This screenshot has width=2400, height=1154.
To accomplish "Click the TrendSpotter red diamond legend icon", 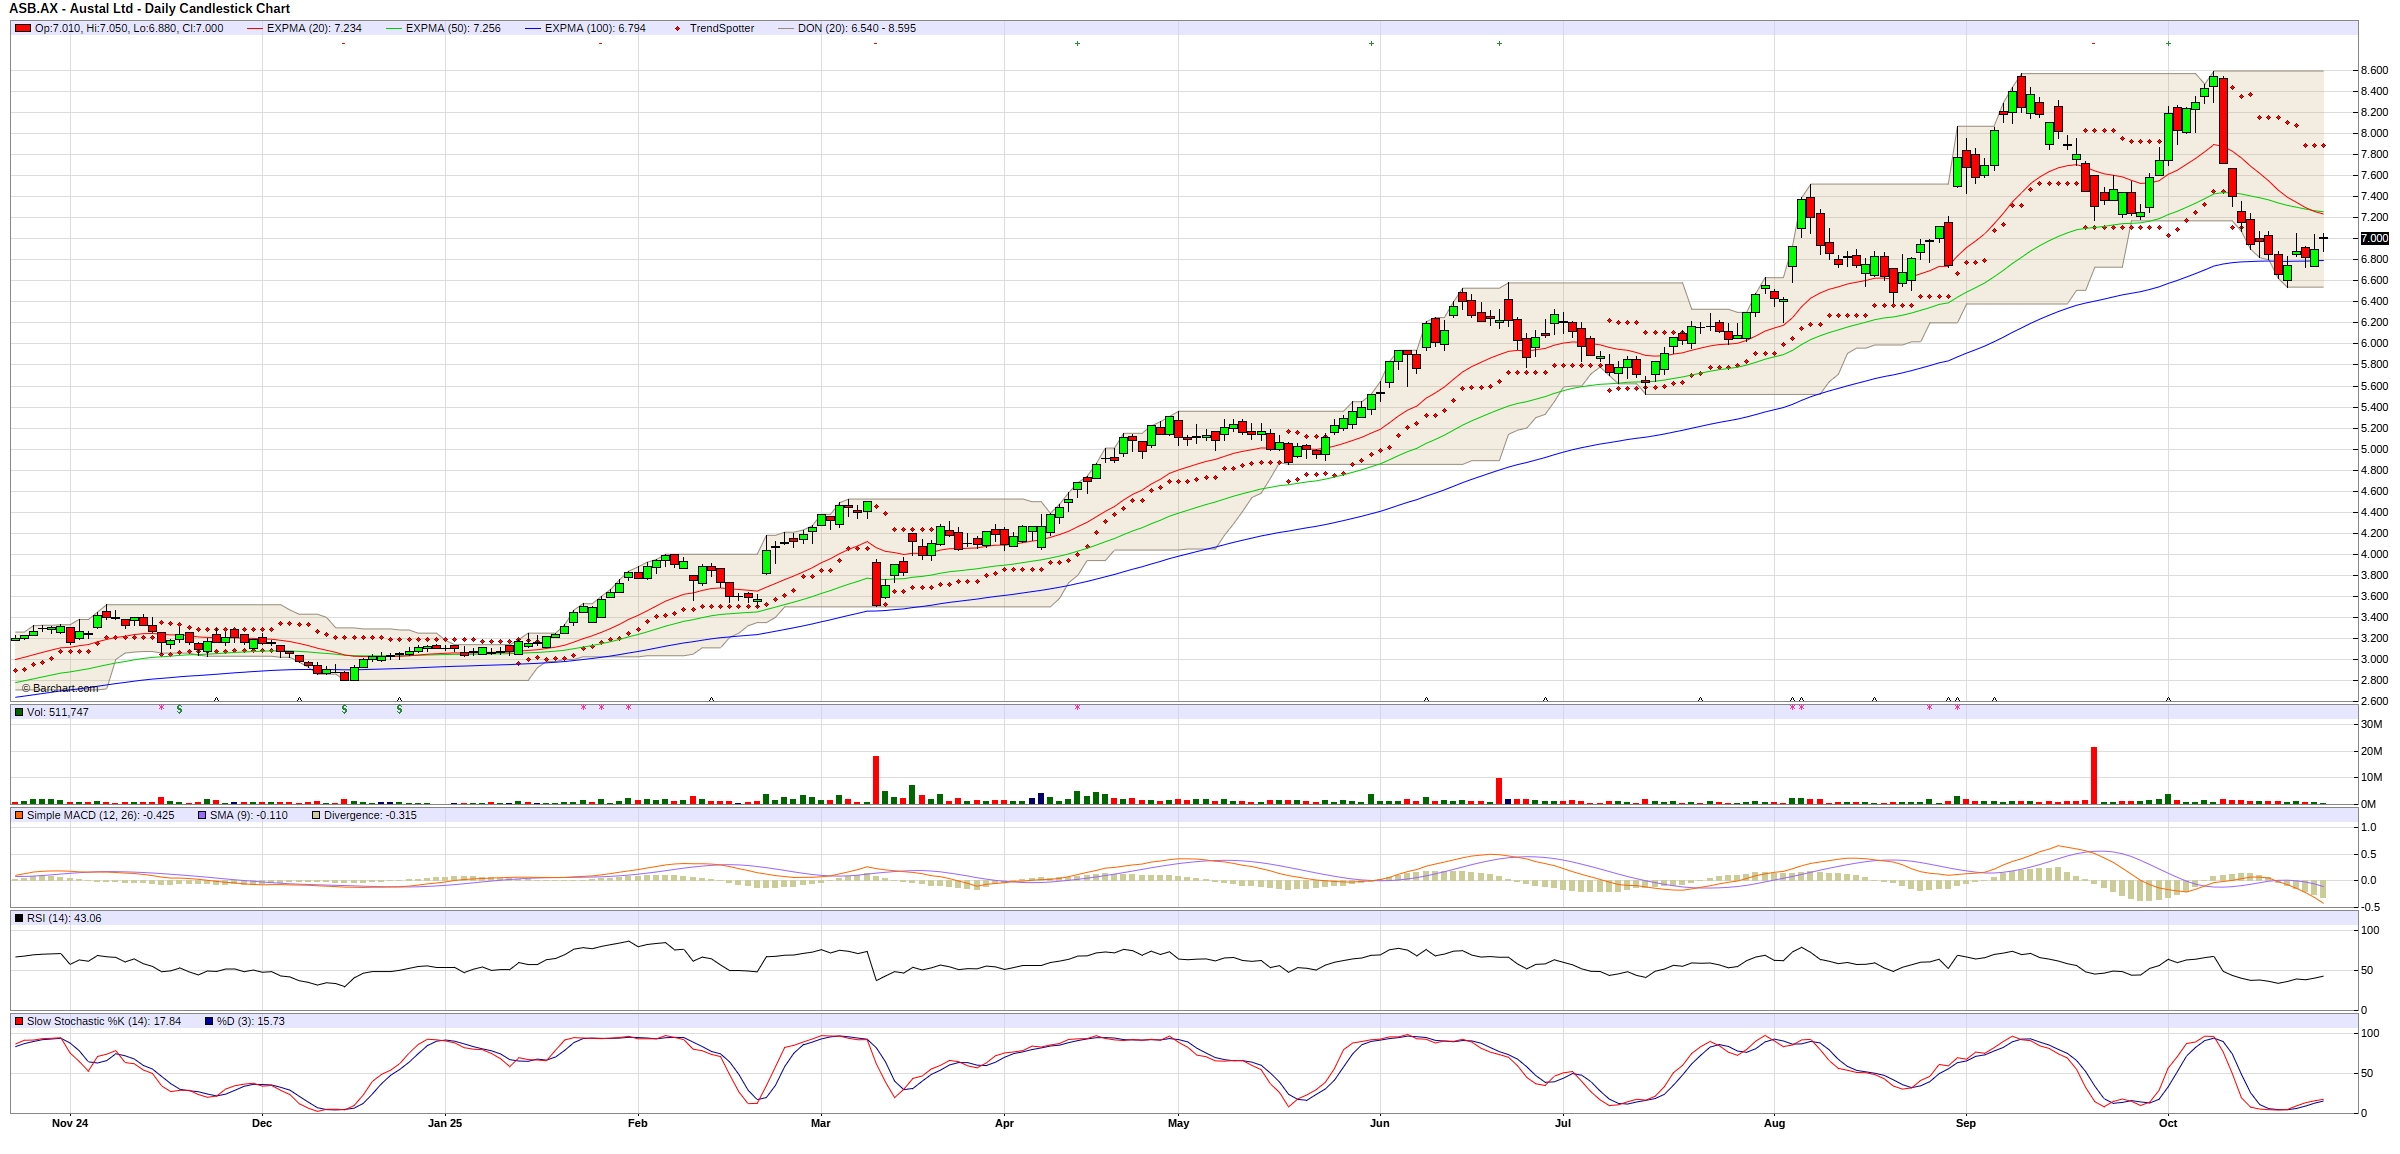I will coord(678,28).
